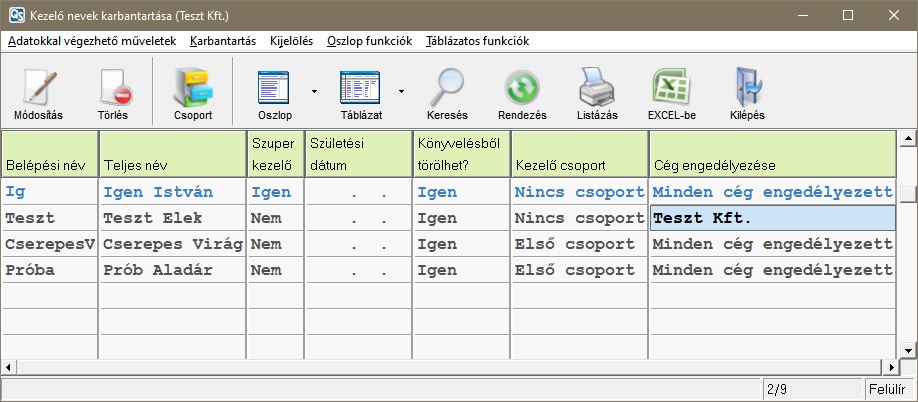Click the Táblázat table icon

click(361, 88)
